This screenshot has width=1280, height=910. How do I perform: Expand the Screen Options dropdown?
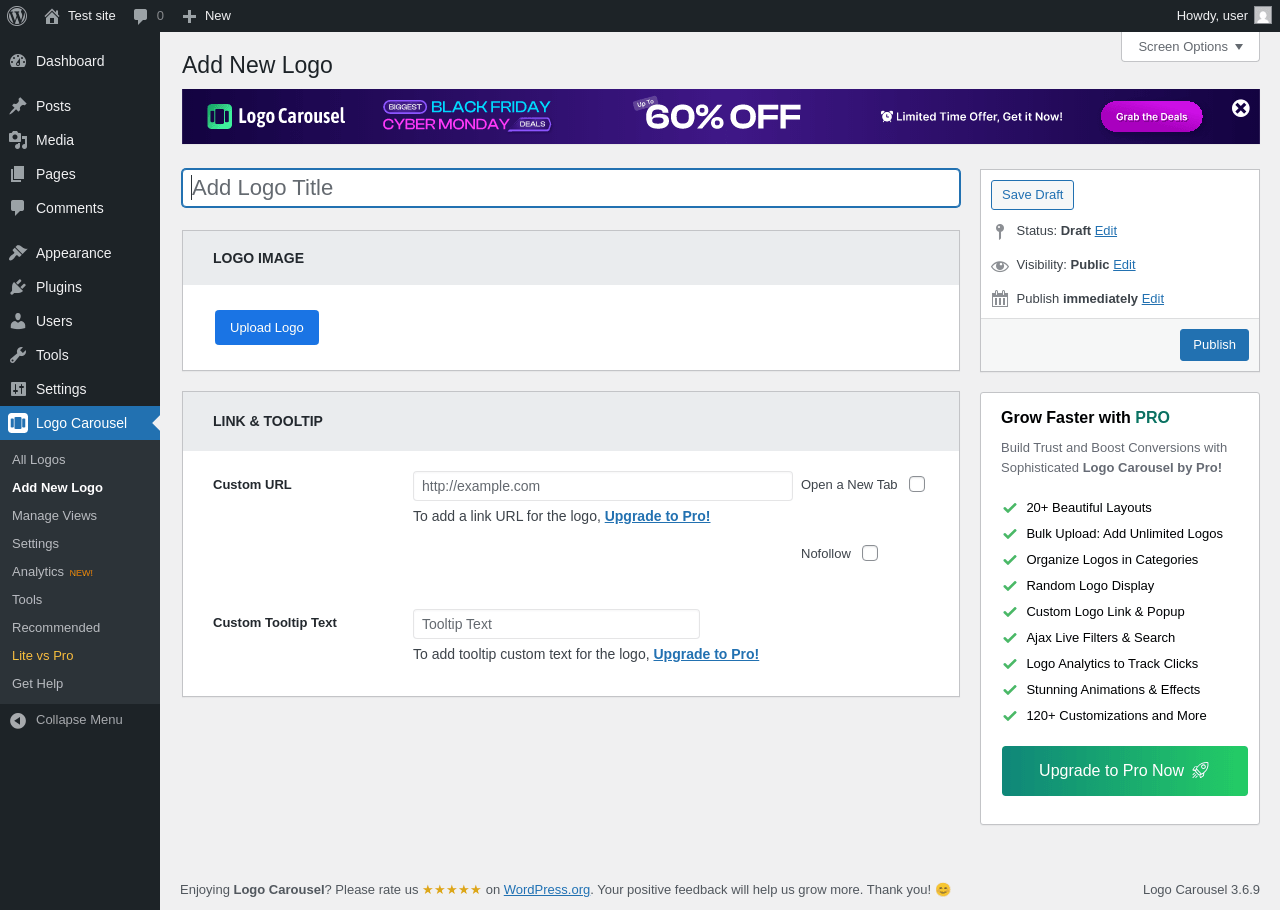[x=1190, y=46]
